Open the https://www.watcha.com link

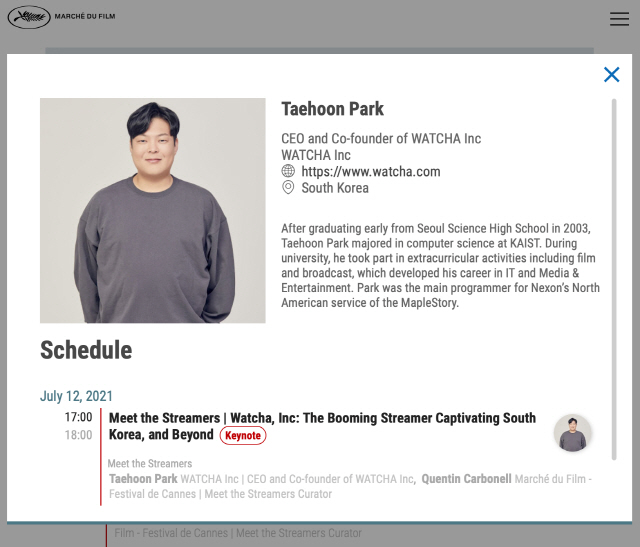click(370, 172)
